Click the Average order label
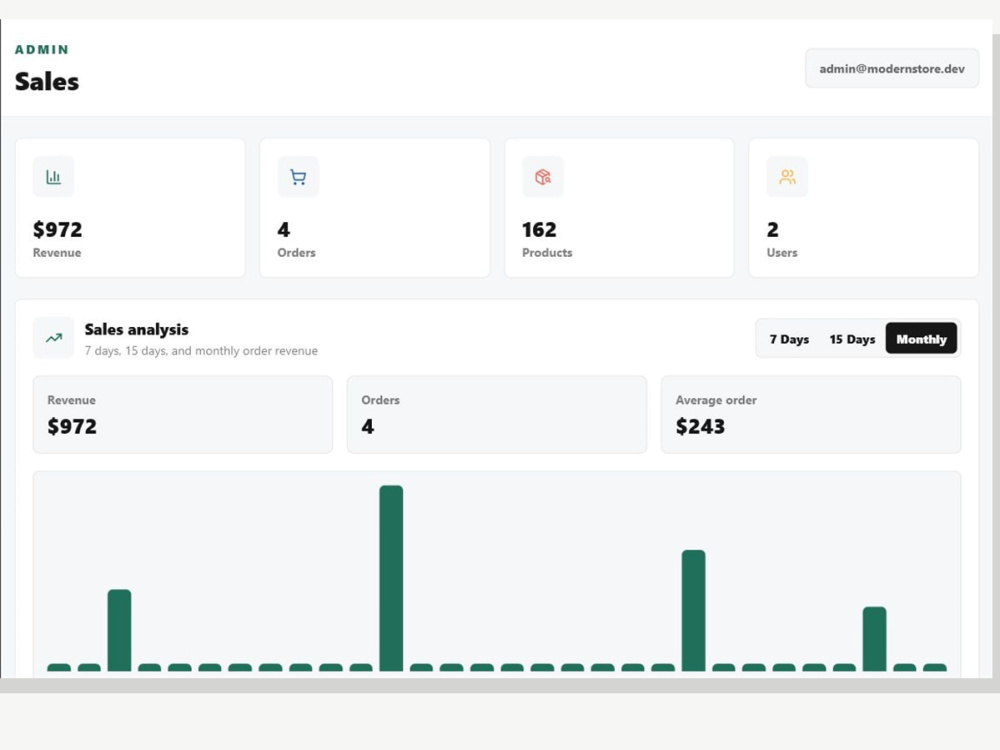 click(716, 400)
